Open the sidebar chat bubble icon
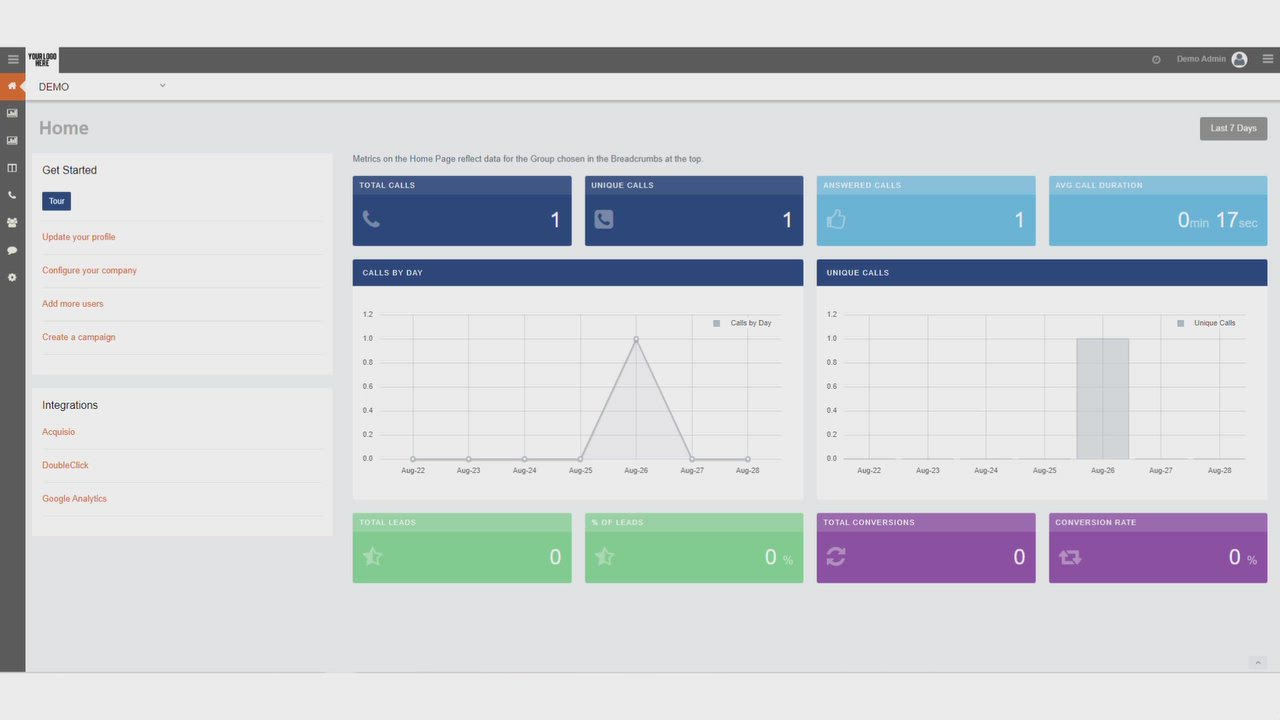1280x720 pixels. click(12, 250)
